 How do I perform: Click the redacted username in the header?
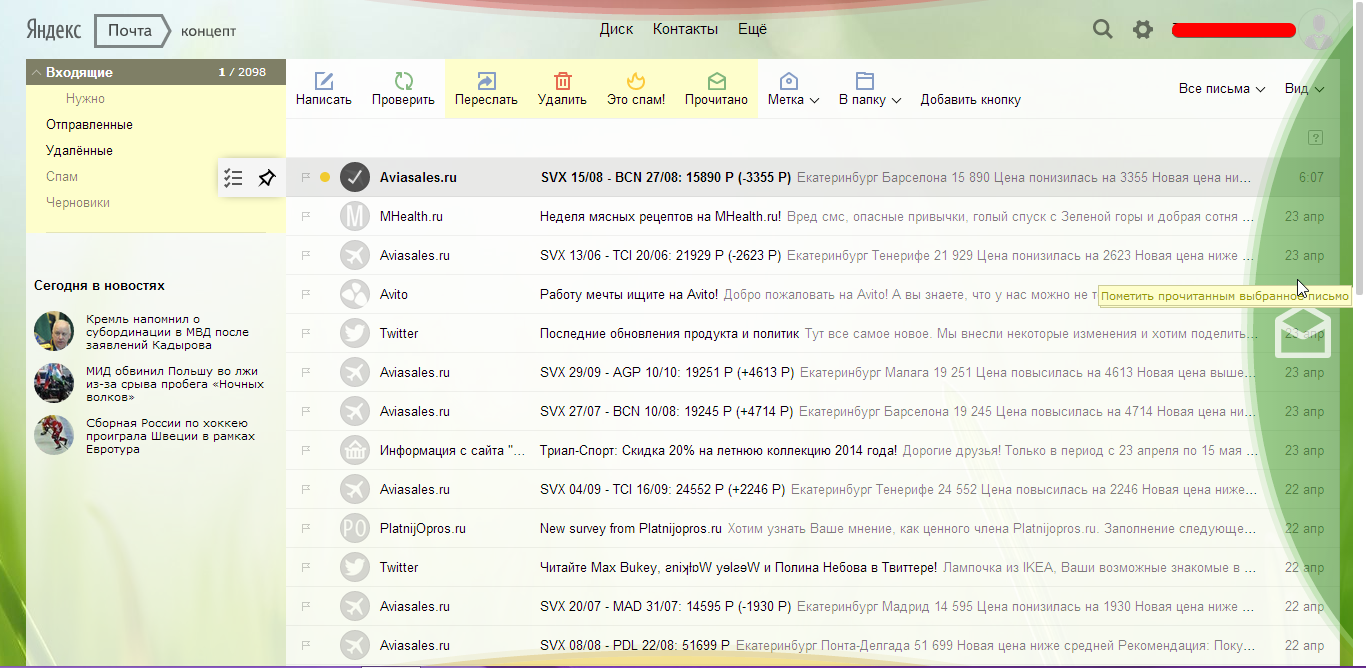(1232, 30)
